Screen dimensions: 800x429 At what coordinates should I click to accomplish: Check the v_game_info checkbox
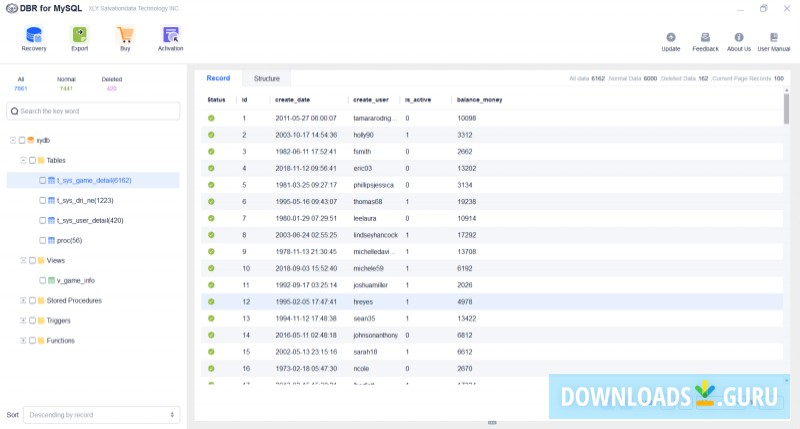click(42, 281)
